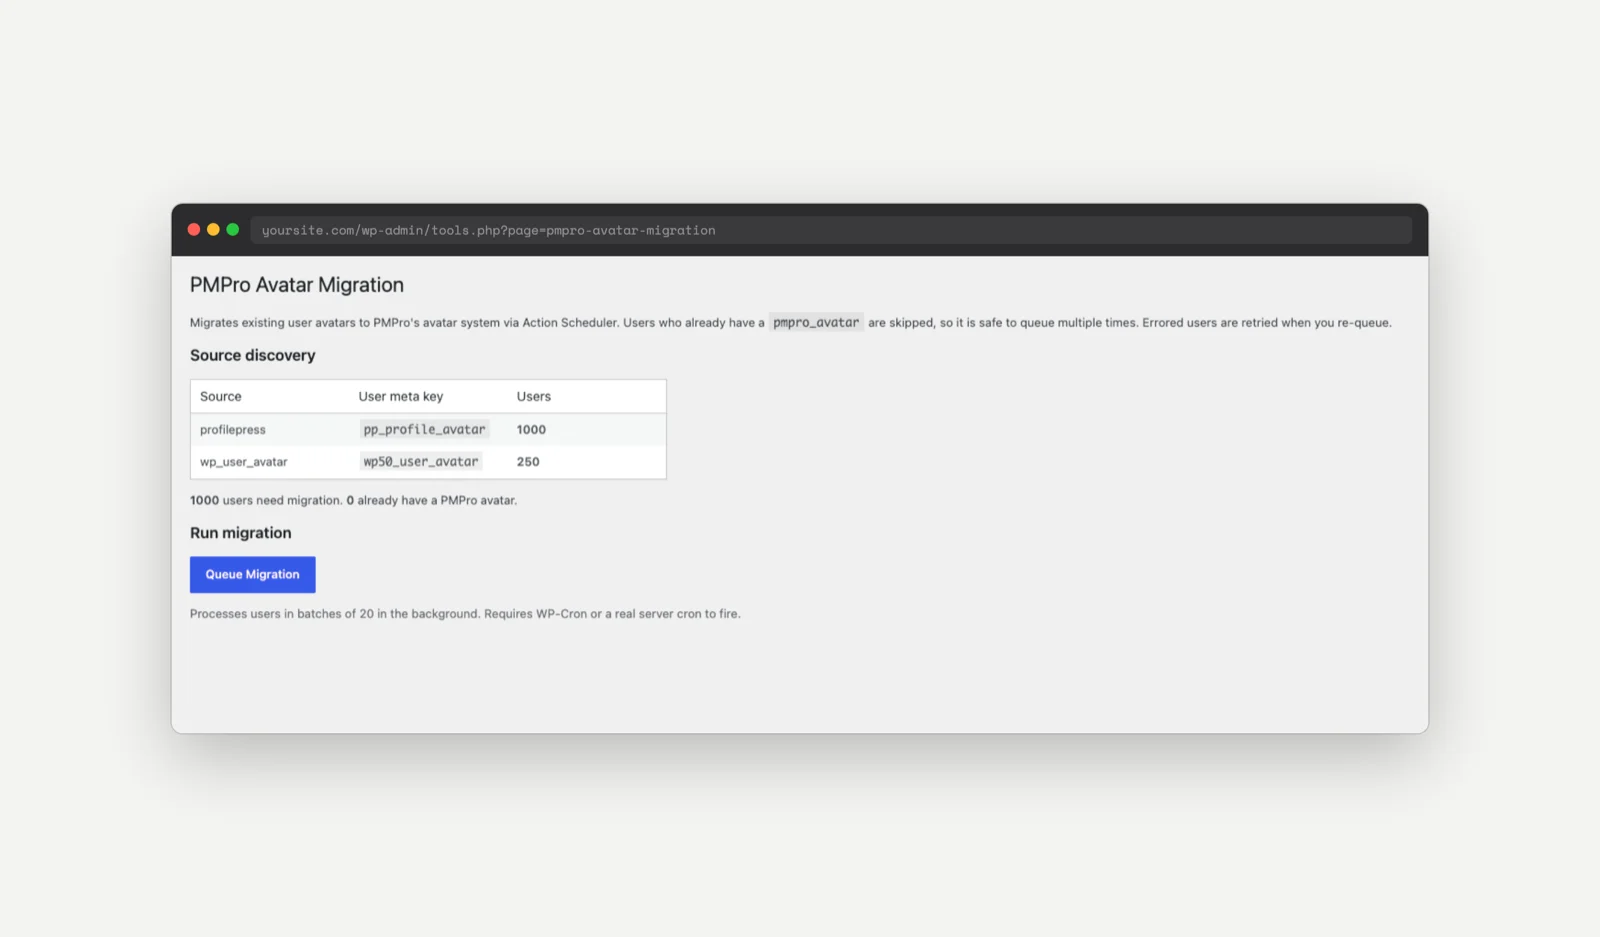Select the 'wp_user_avatar' source cell
Viewport: 1600px width, 937px height.
coord(243,462)
